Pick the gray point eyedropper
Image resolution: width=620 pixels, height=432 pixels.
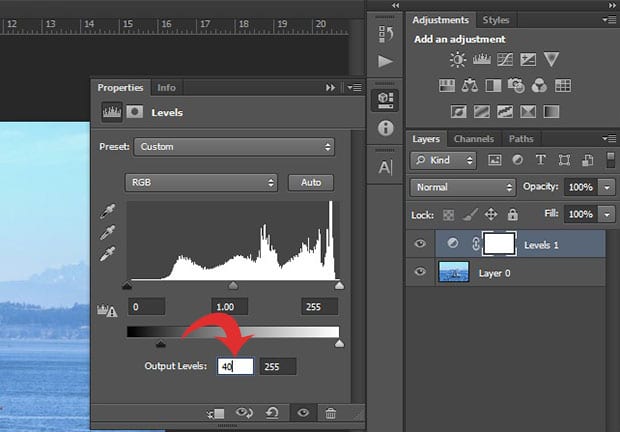pos(108,232)
